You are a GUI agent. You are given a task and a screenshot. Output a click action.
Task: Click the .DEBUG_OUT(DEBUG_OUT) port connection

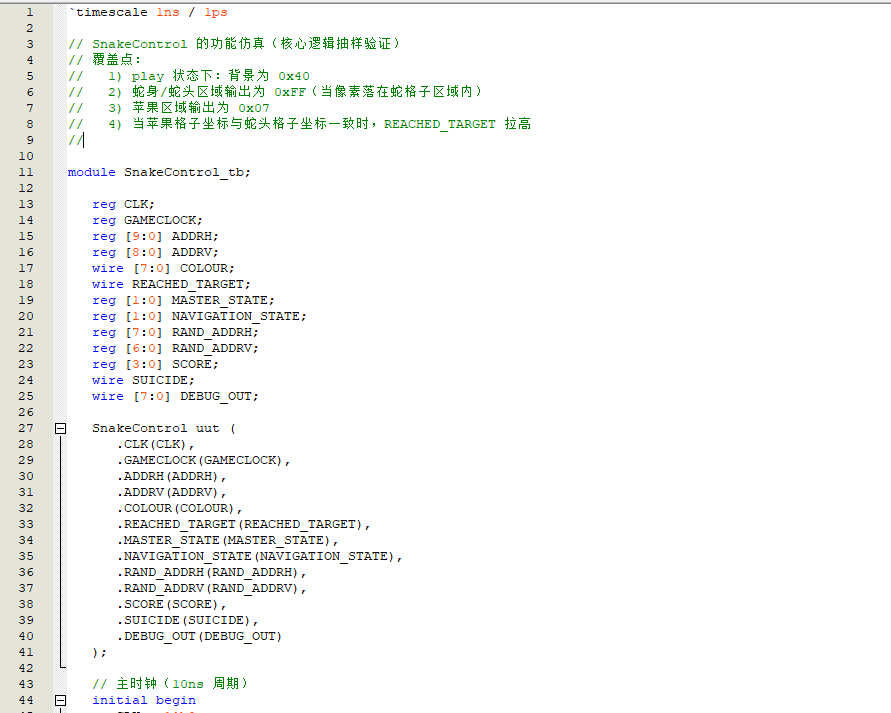coord(199,636)
